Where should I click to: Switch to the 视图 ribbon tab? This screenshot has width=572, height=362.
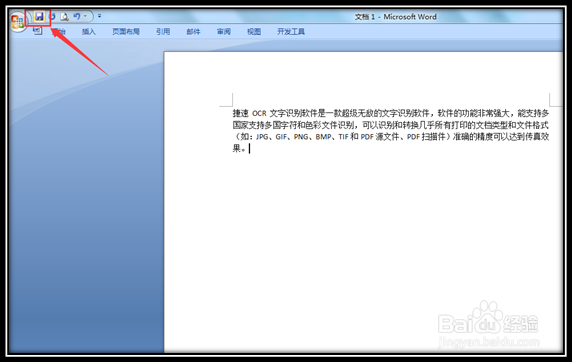(x=254, y=32)
